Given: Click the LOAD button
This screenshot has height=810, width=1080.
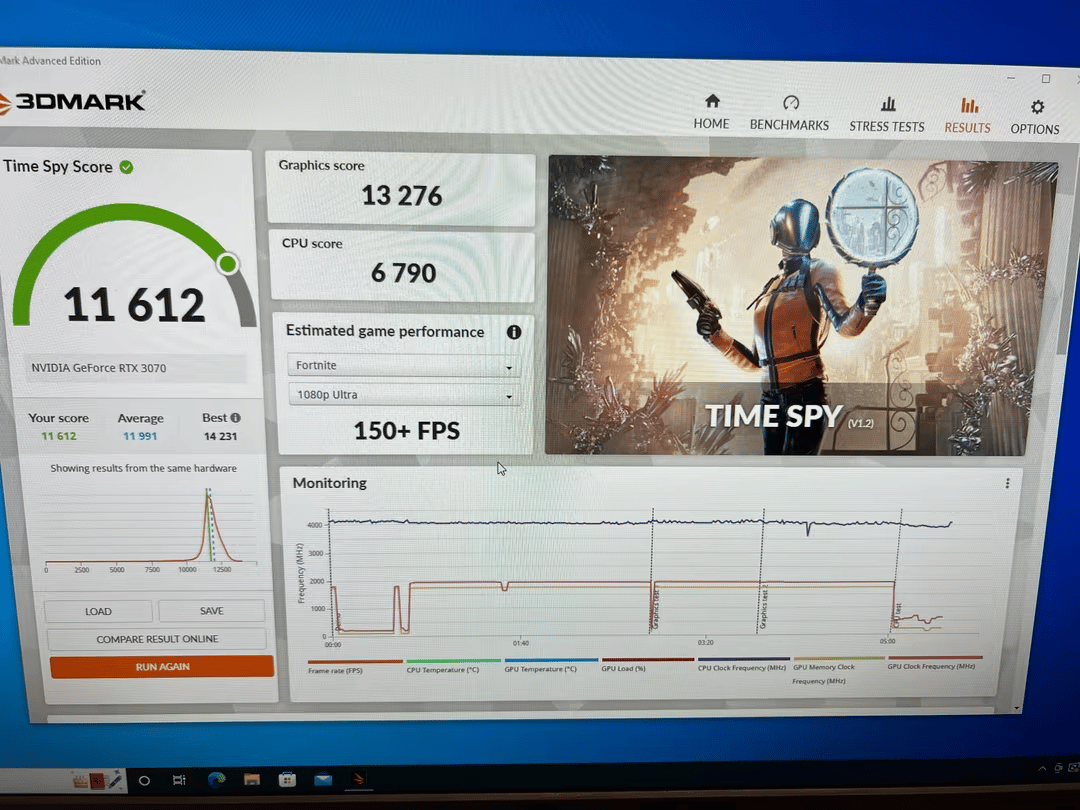Looking at the screenshot, I should coord(98,612).
